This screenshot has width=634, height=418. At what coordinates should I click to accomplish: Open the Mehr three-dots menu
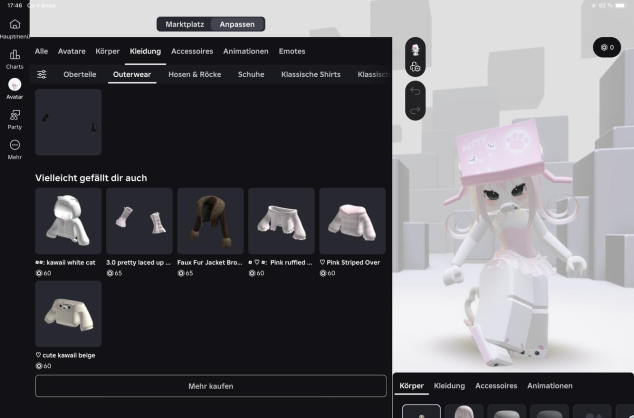click(14, 146)
